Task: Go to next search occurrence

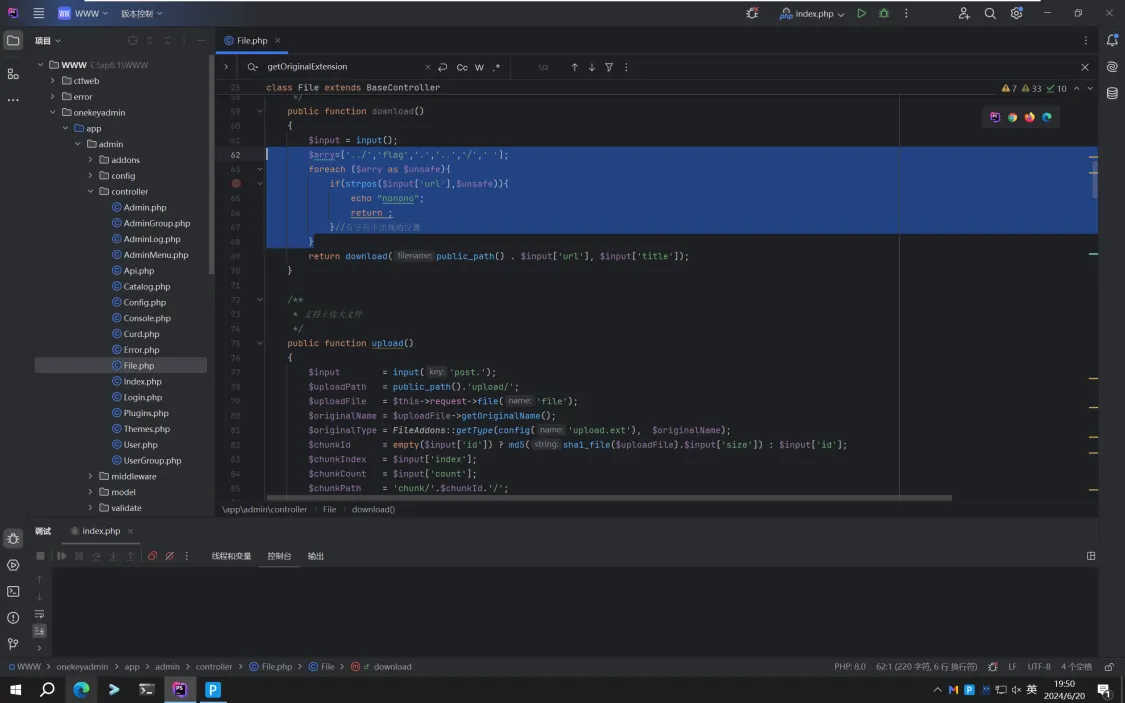Action: click(x=592, y=67)
